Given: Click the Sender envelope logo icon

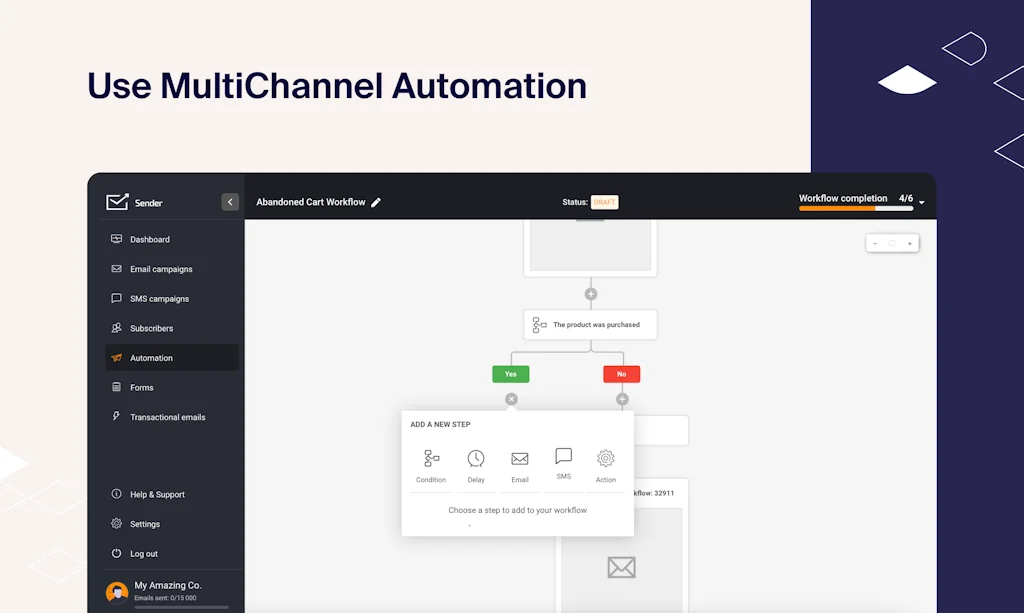Looking at the screenshot, I should tap(117, 202).
